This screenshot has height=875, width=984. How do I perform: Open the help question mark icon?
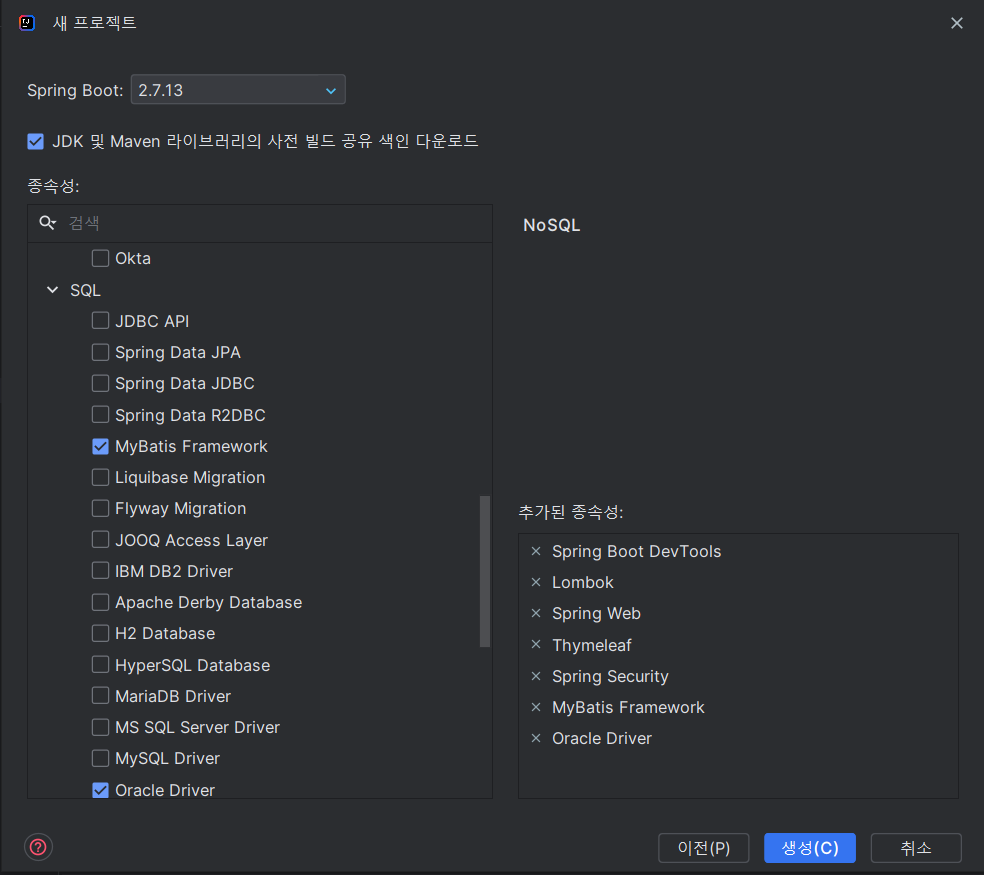(x=38, y=847)
